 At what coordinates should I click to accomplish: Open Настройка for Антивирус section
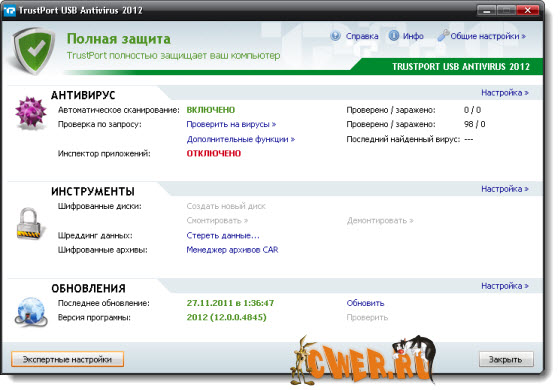(x=505, y=93)
